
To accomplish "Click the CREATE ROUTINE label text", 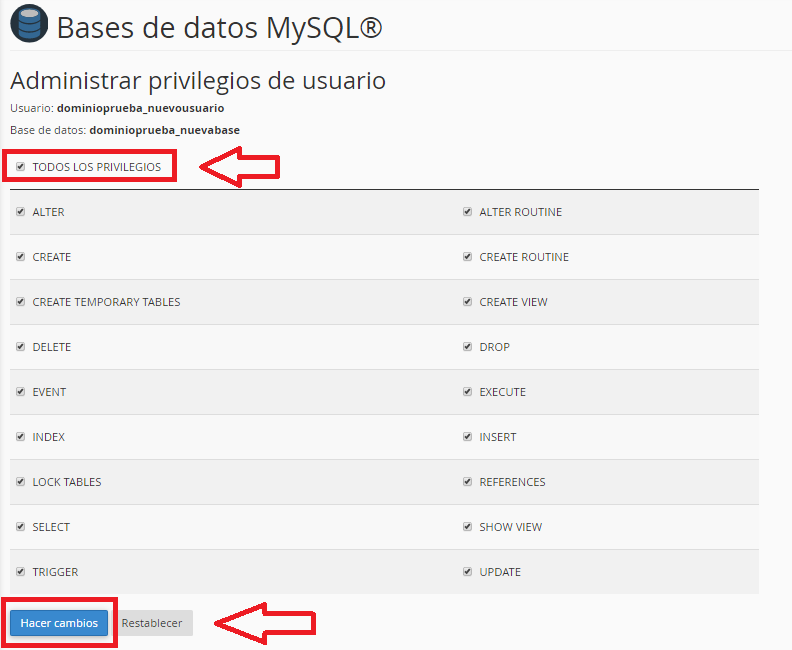I will (x=524, y=257).
